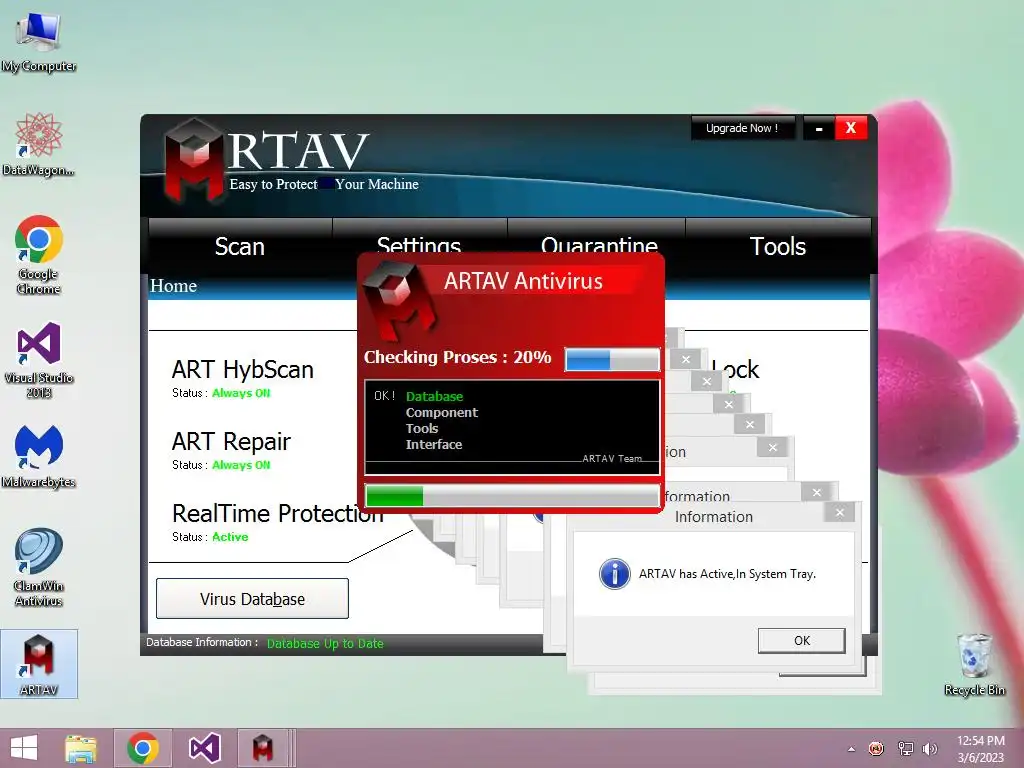
Task: Click 'Tools' in the splash checklist
Action: tap(422, 428)
